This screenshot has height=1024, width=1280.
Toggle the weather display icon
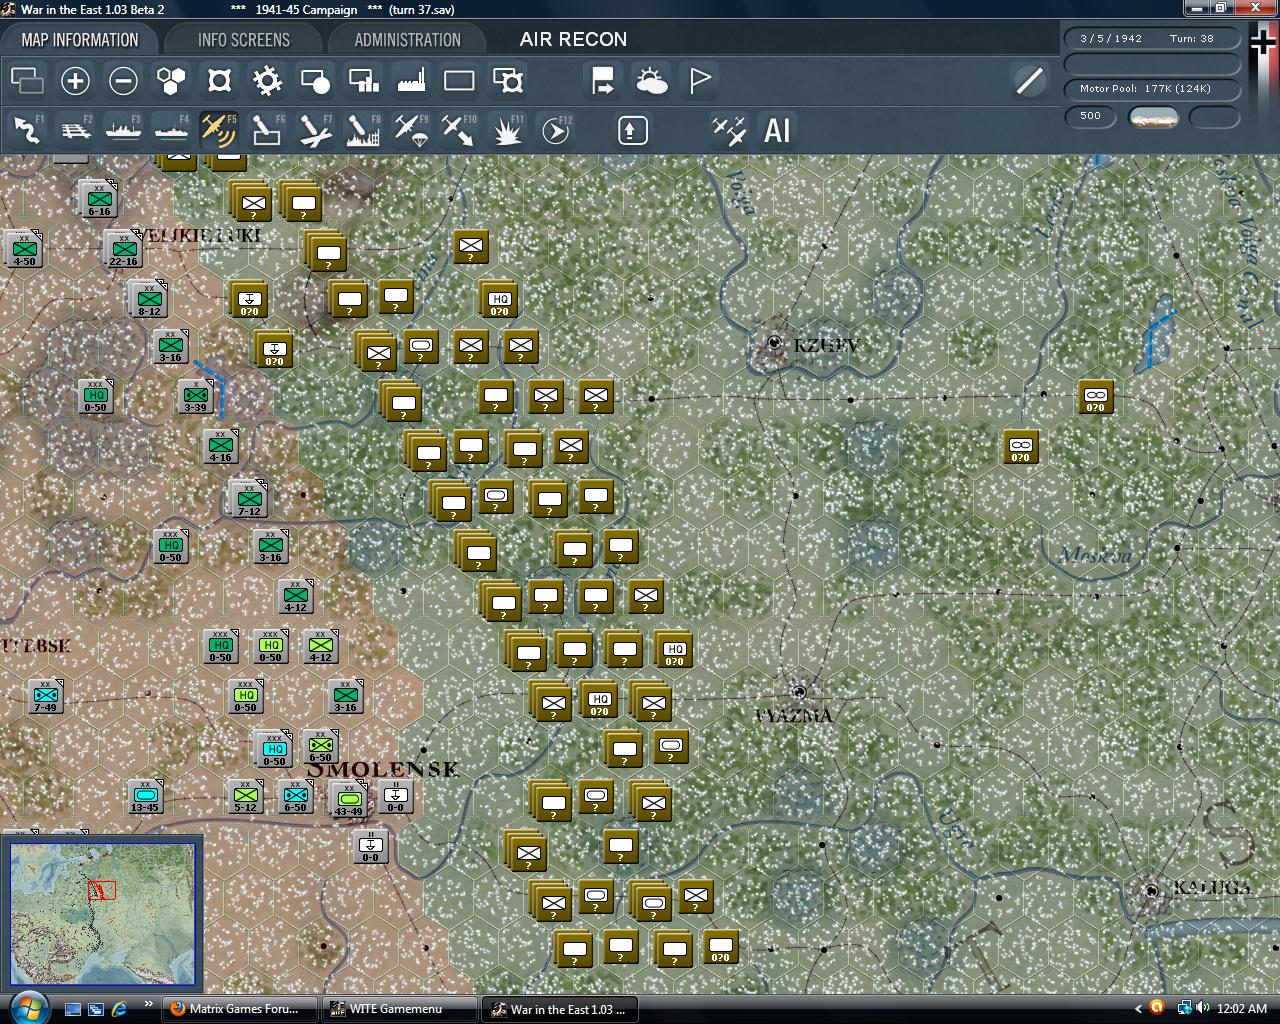click(x=652, y=81)
